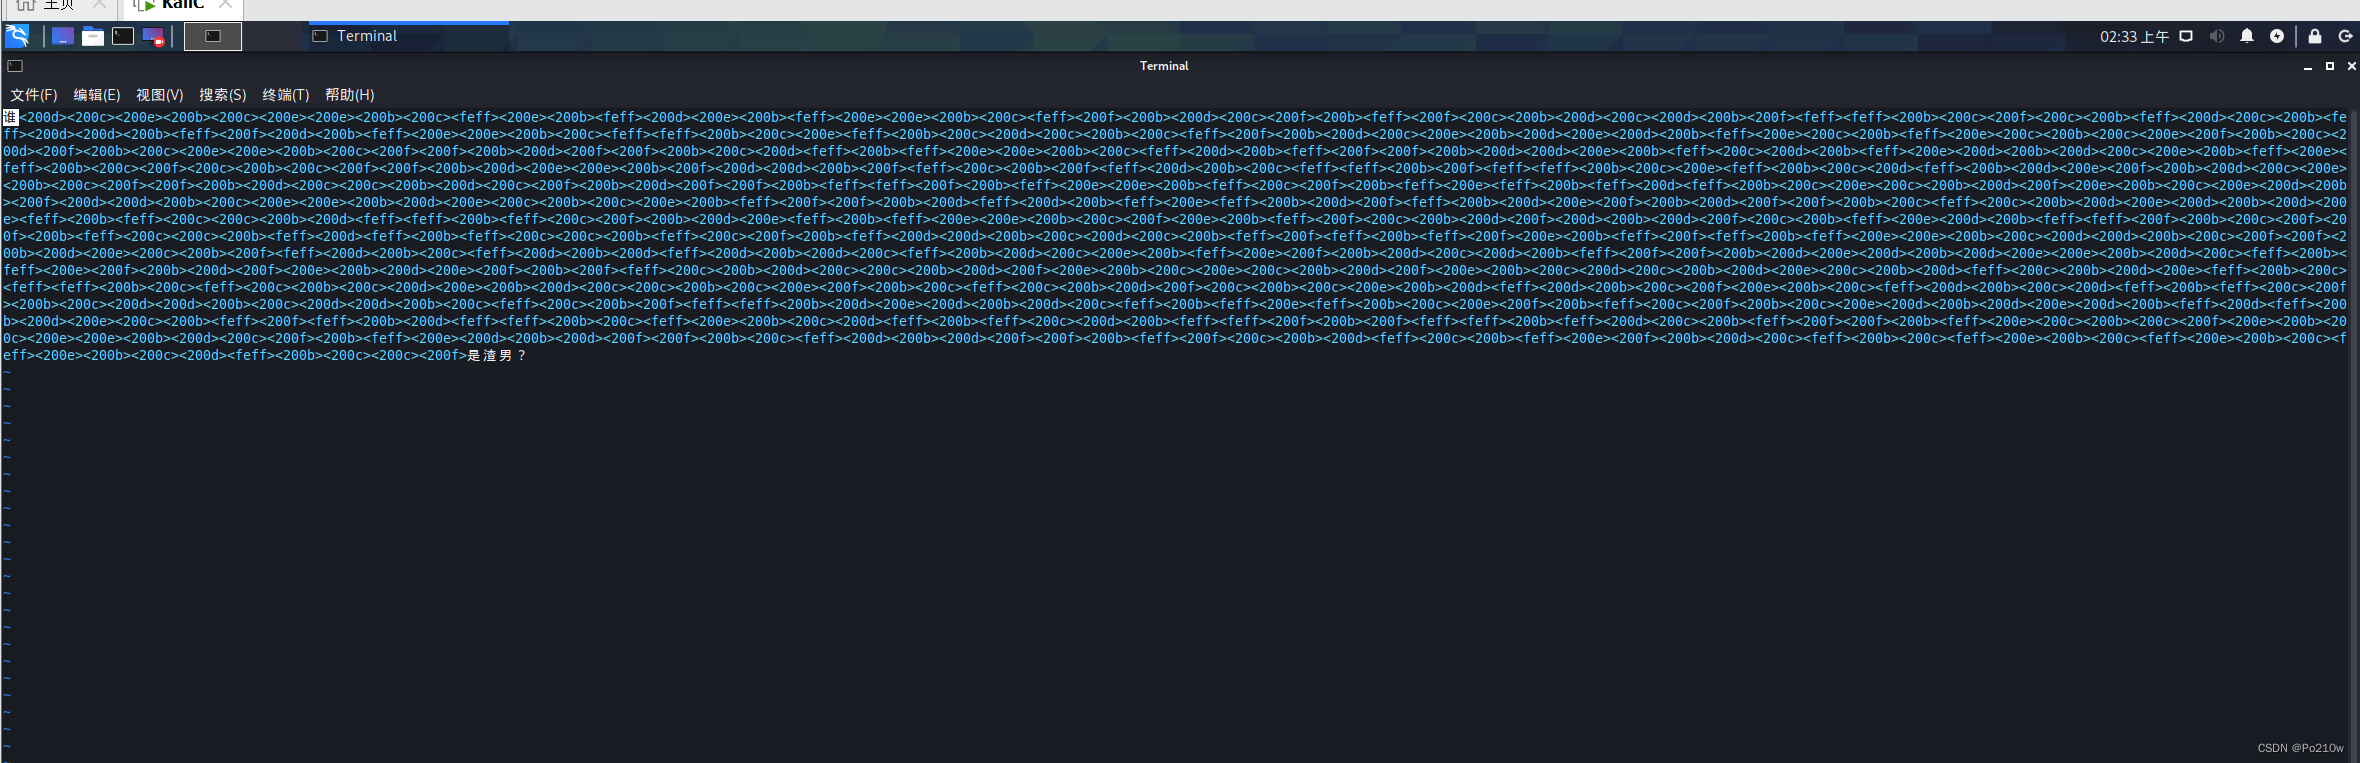The image size is (2360, 763).
Task: Click the network connection tray icon
Action: click(x=2186, y=36)
